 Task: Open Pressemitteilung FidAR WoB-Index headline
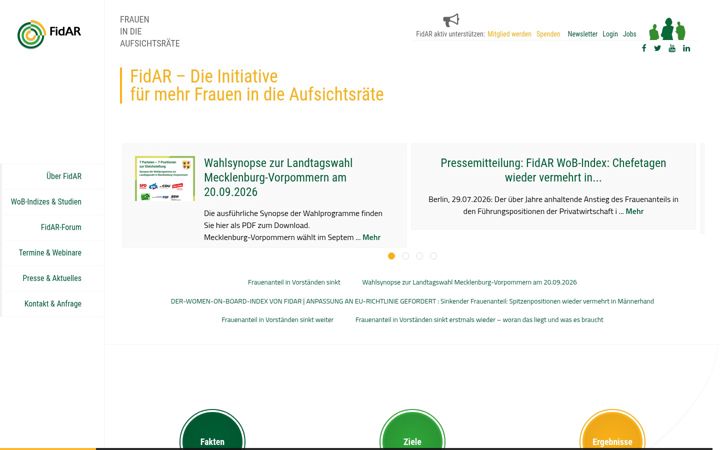[x=553, y=170]
